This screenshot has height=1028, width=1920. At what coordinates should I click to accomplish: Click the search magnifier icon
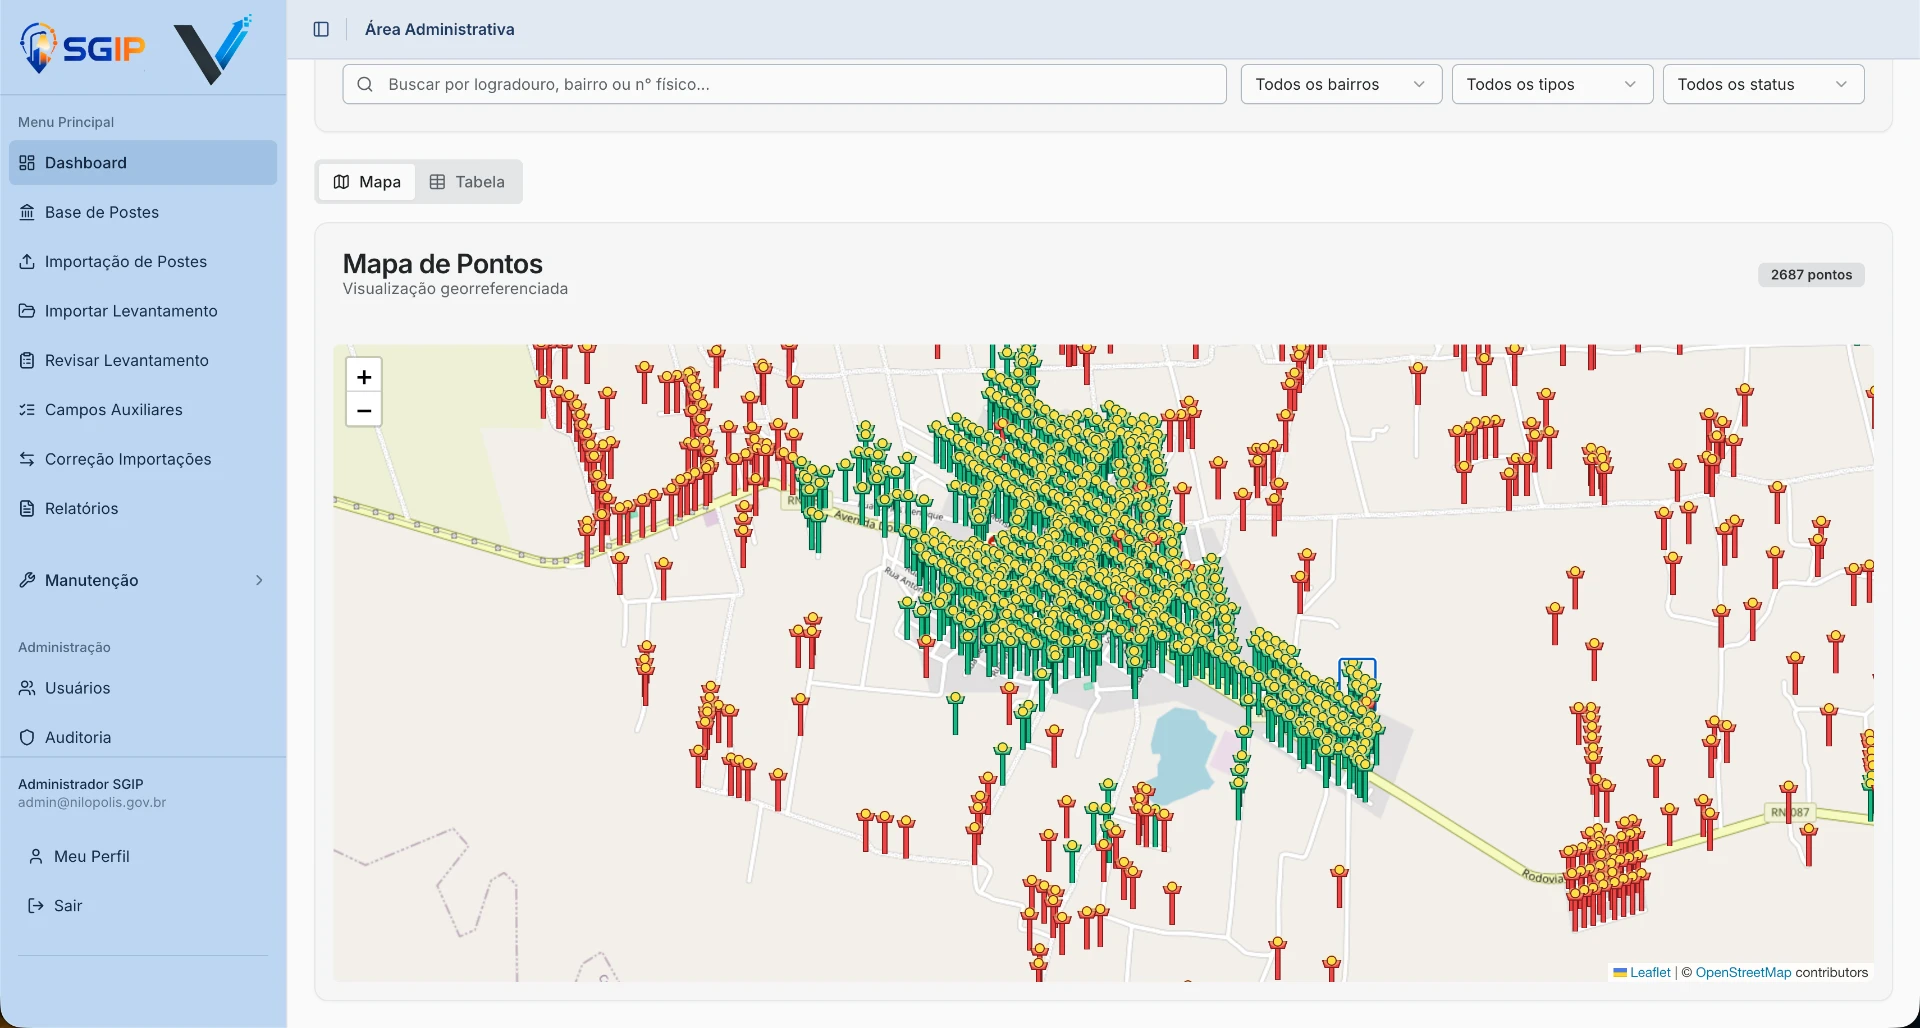coord(365,84)
